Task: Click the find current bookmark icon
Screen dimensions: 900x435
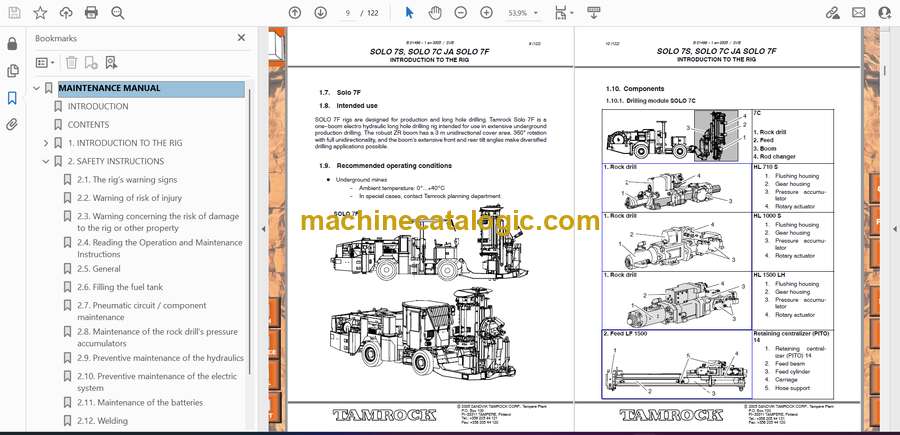Action: pyautogui.click(x=111, y=62)
